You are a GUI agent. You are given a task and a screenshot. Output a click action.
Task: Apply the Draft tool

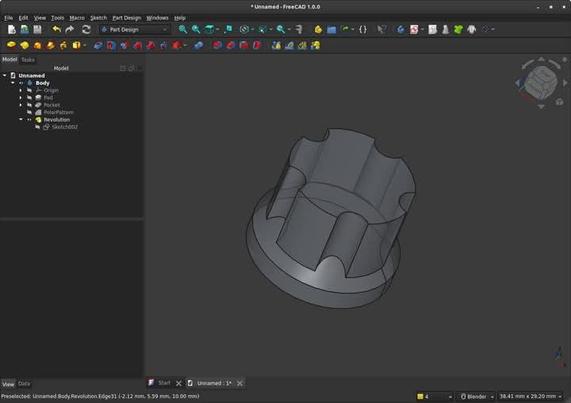point(244,45)
